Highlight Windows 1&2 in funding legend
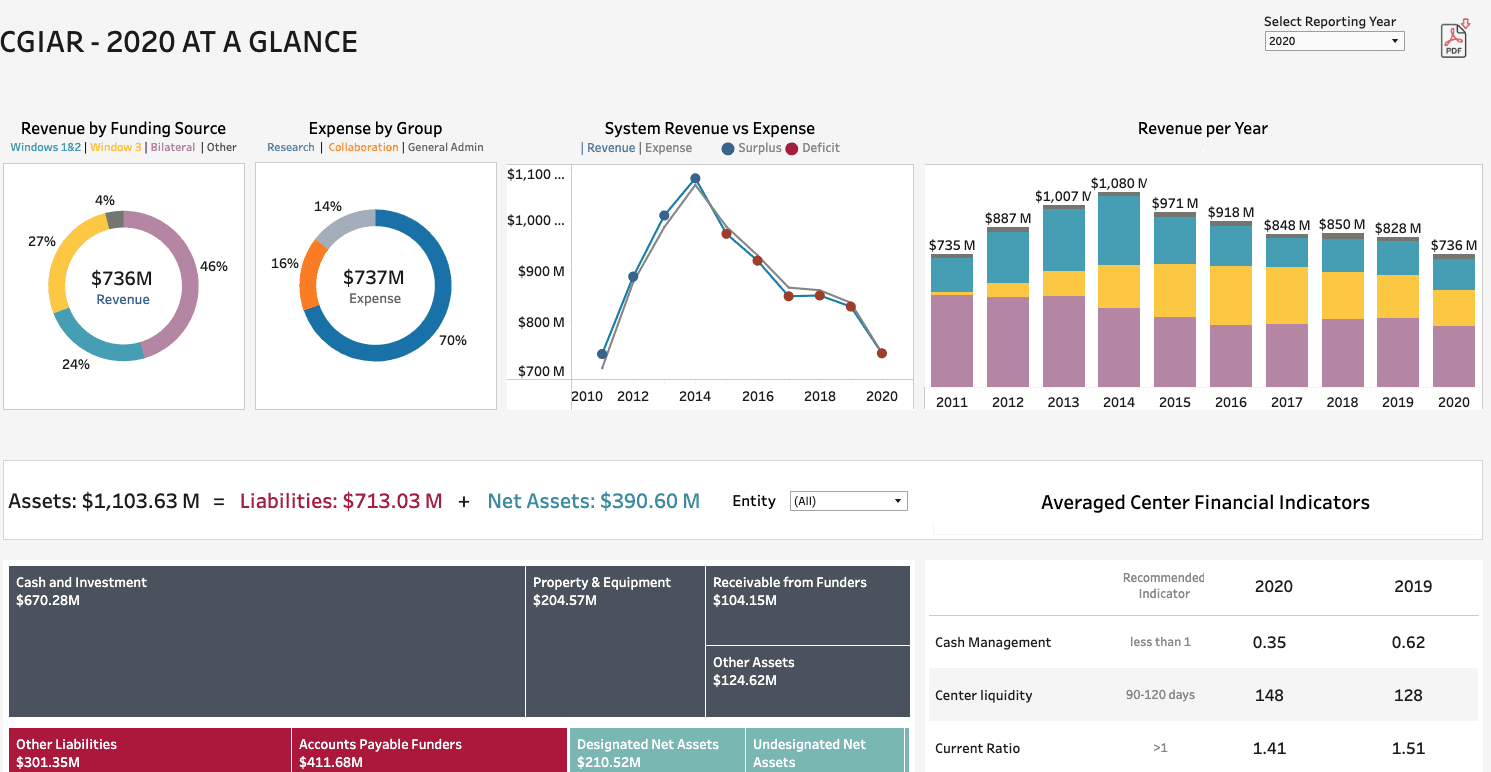This screenshot has width=1491, height=772. (46, 147)
